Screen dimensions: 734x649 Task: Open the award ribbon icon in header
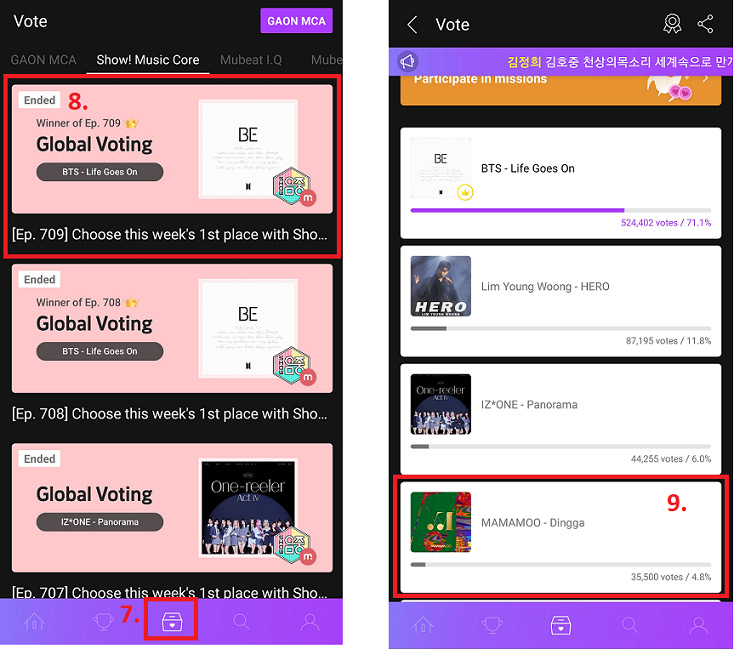[672, 23]
